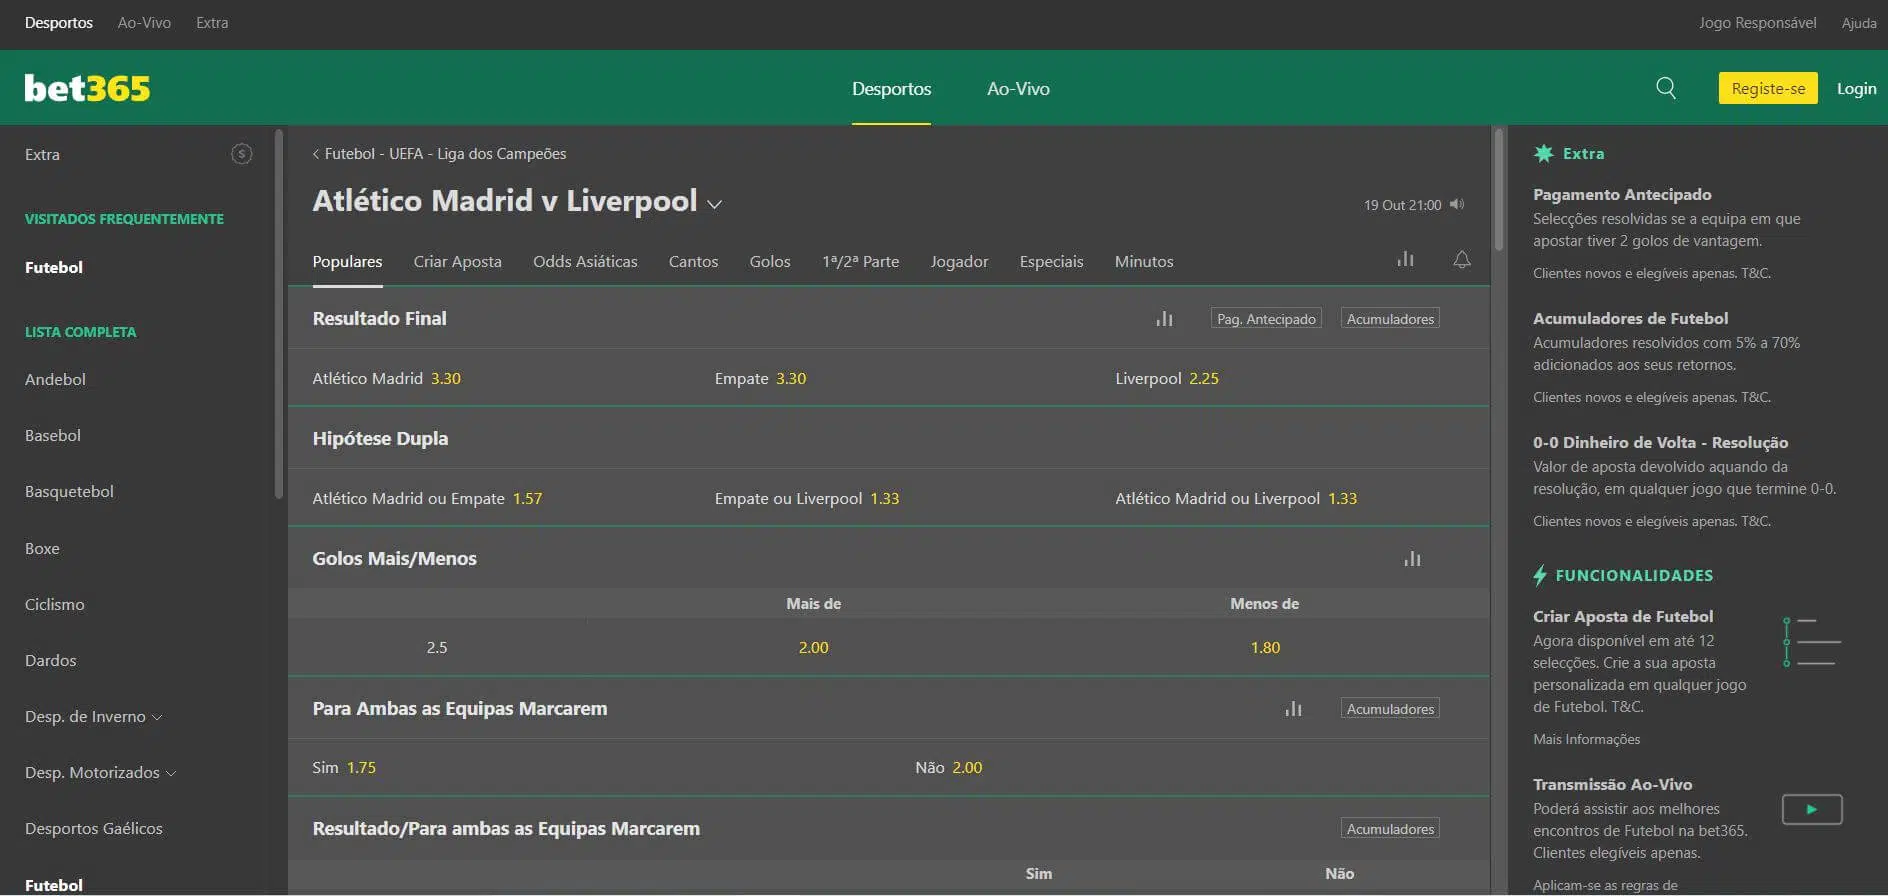Collapse the Hipótese Dupla market header
This screenshot has height=896, width=1888.
pyautogui.click(x=888, y=438)
